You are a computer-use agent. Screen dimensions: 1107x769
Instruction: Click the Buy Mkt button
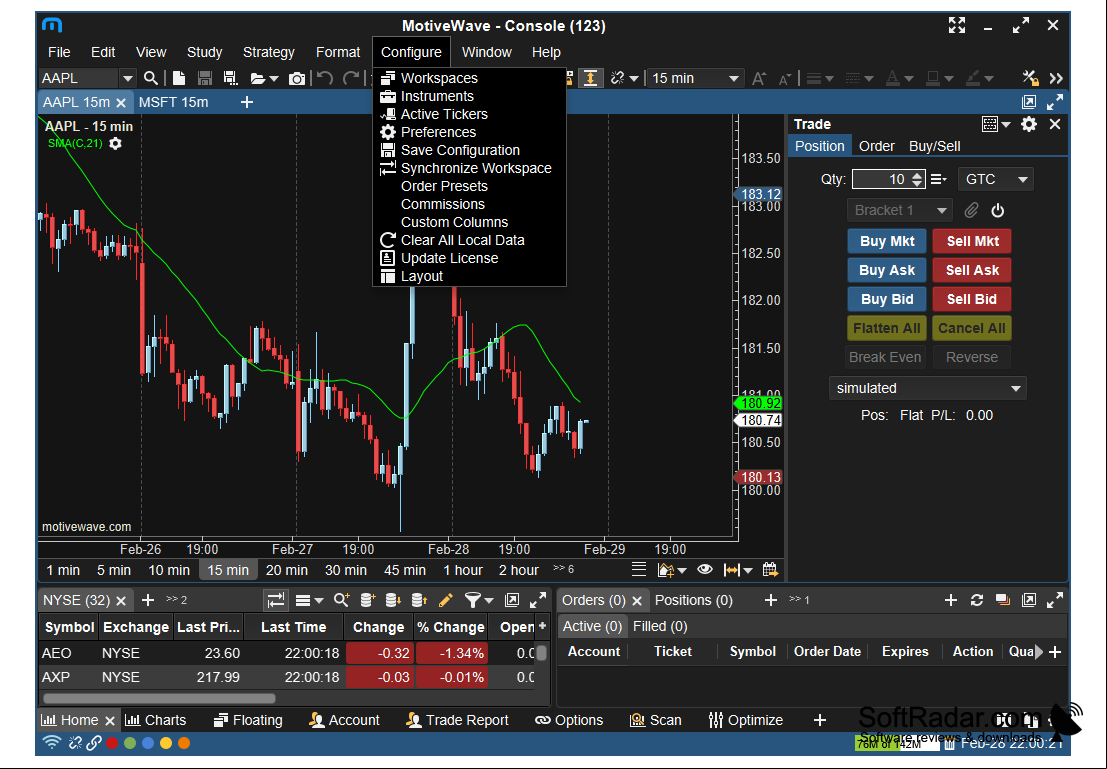(887, 242)
